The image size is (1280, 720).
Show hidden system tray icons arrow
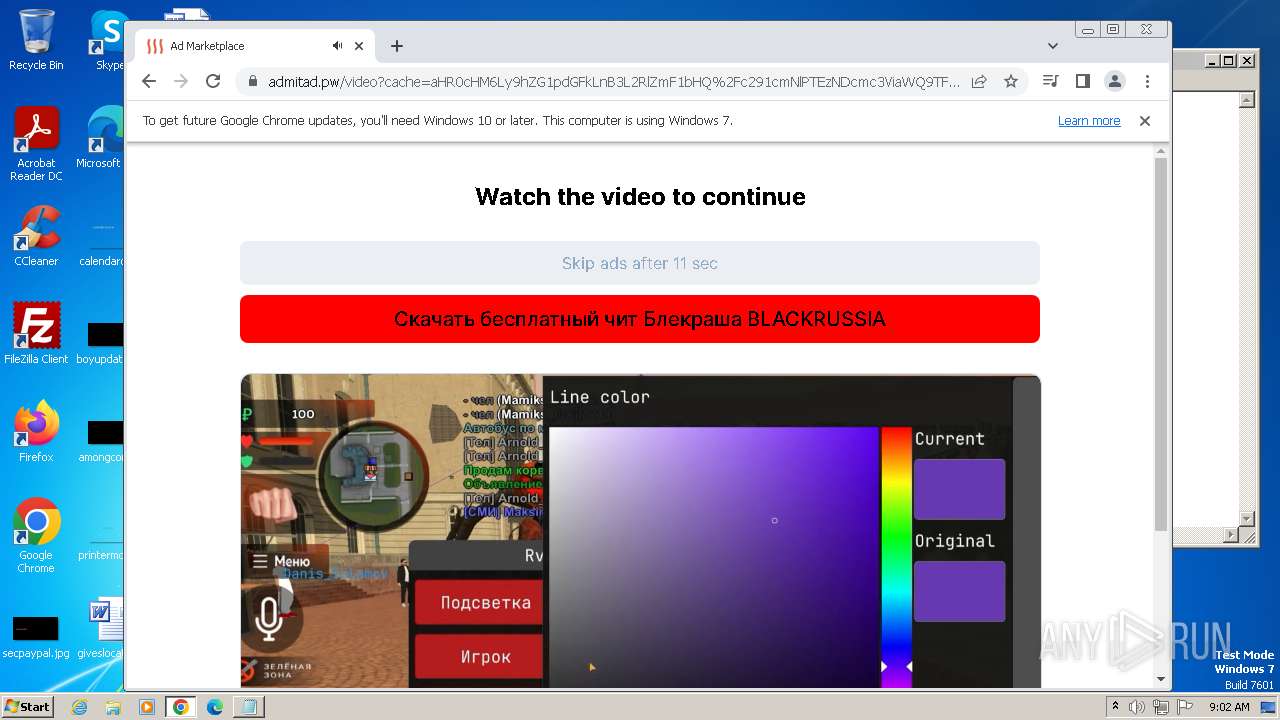(1116, 707)
